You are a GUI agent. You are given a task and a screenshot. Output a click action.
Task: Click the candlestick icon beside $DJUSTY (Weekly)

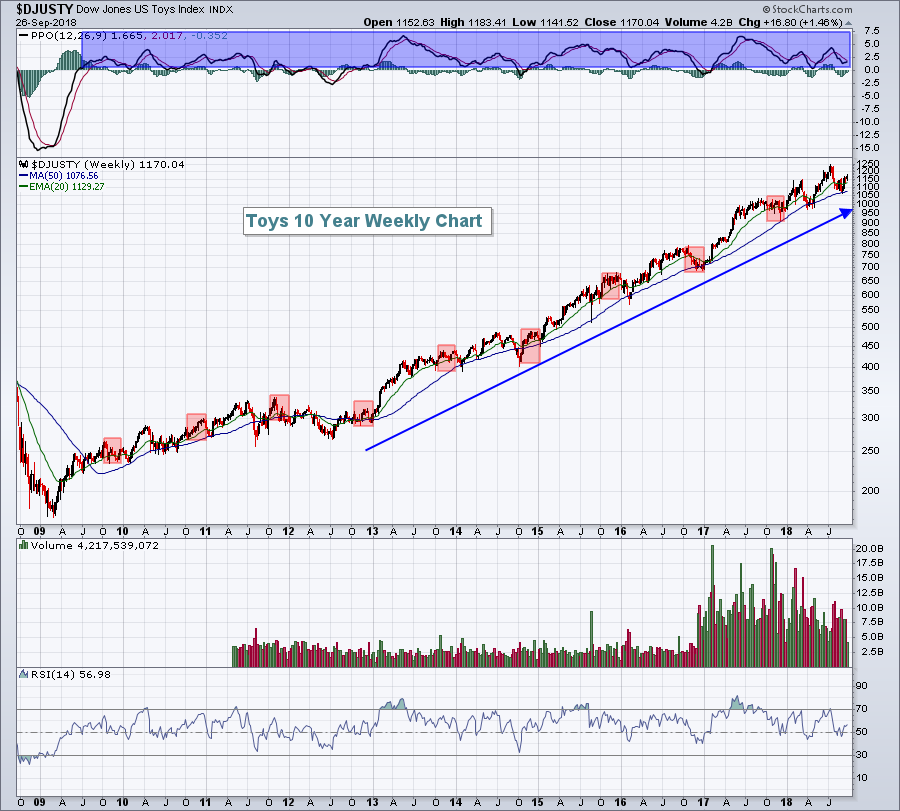[x=24, y=164]
